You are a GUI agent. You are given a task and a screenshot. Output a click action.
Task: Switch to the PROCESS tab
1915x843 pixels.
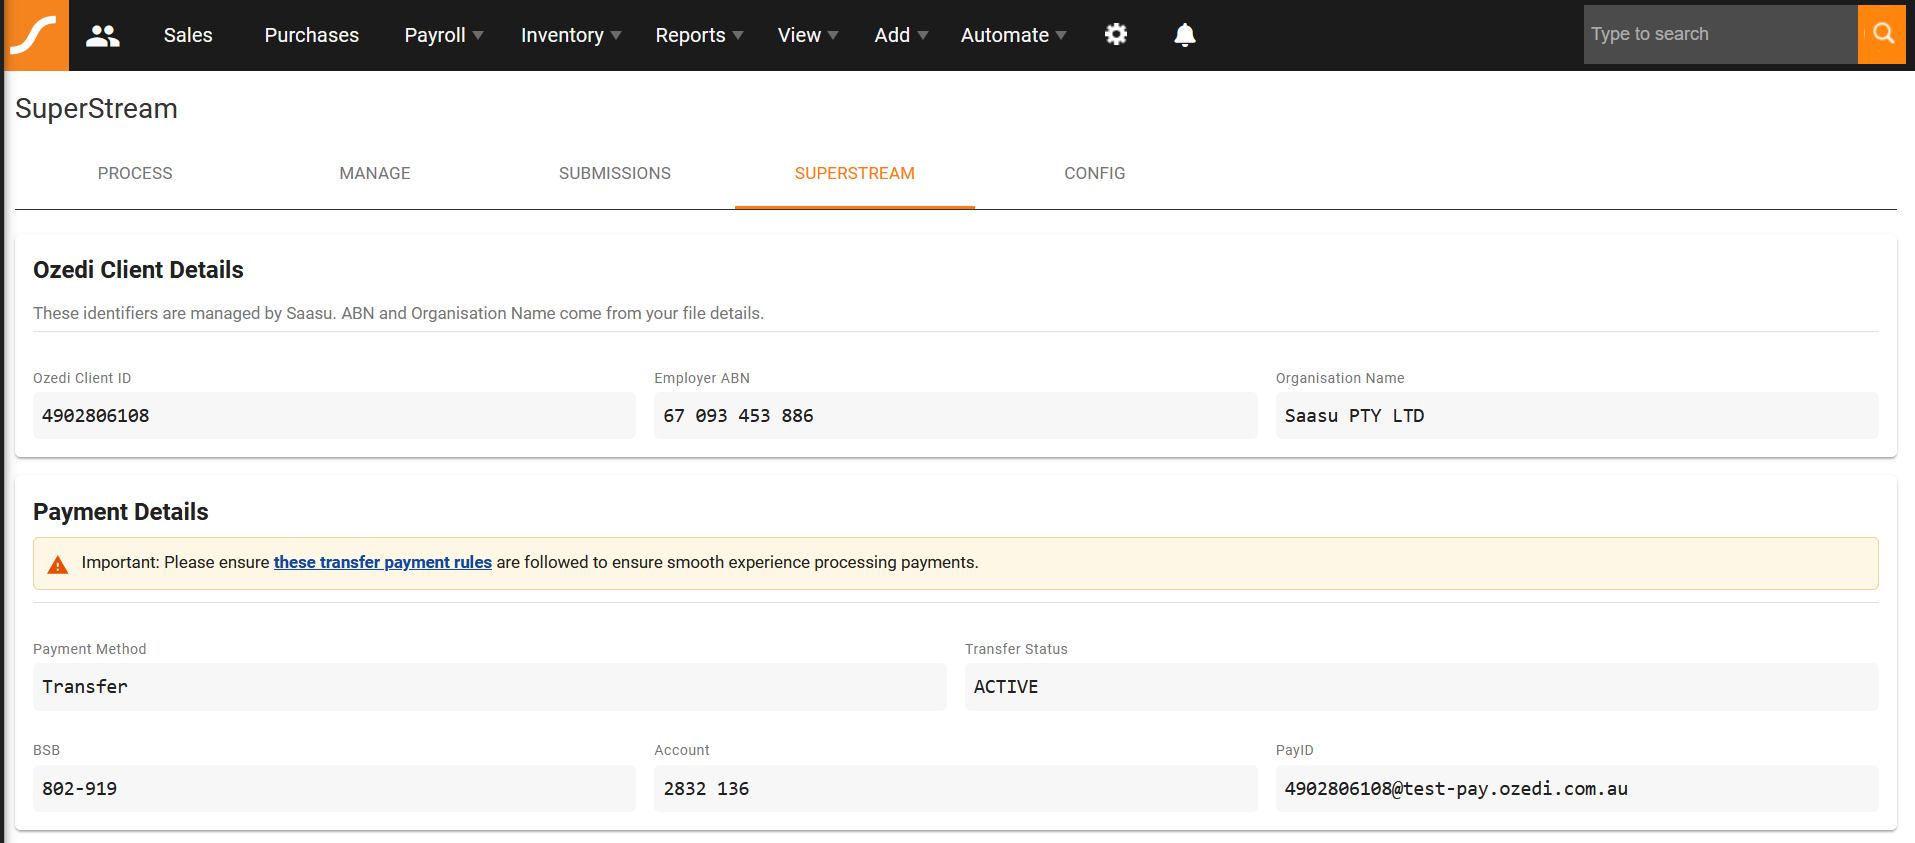pos(135,174)
